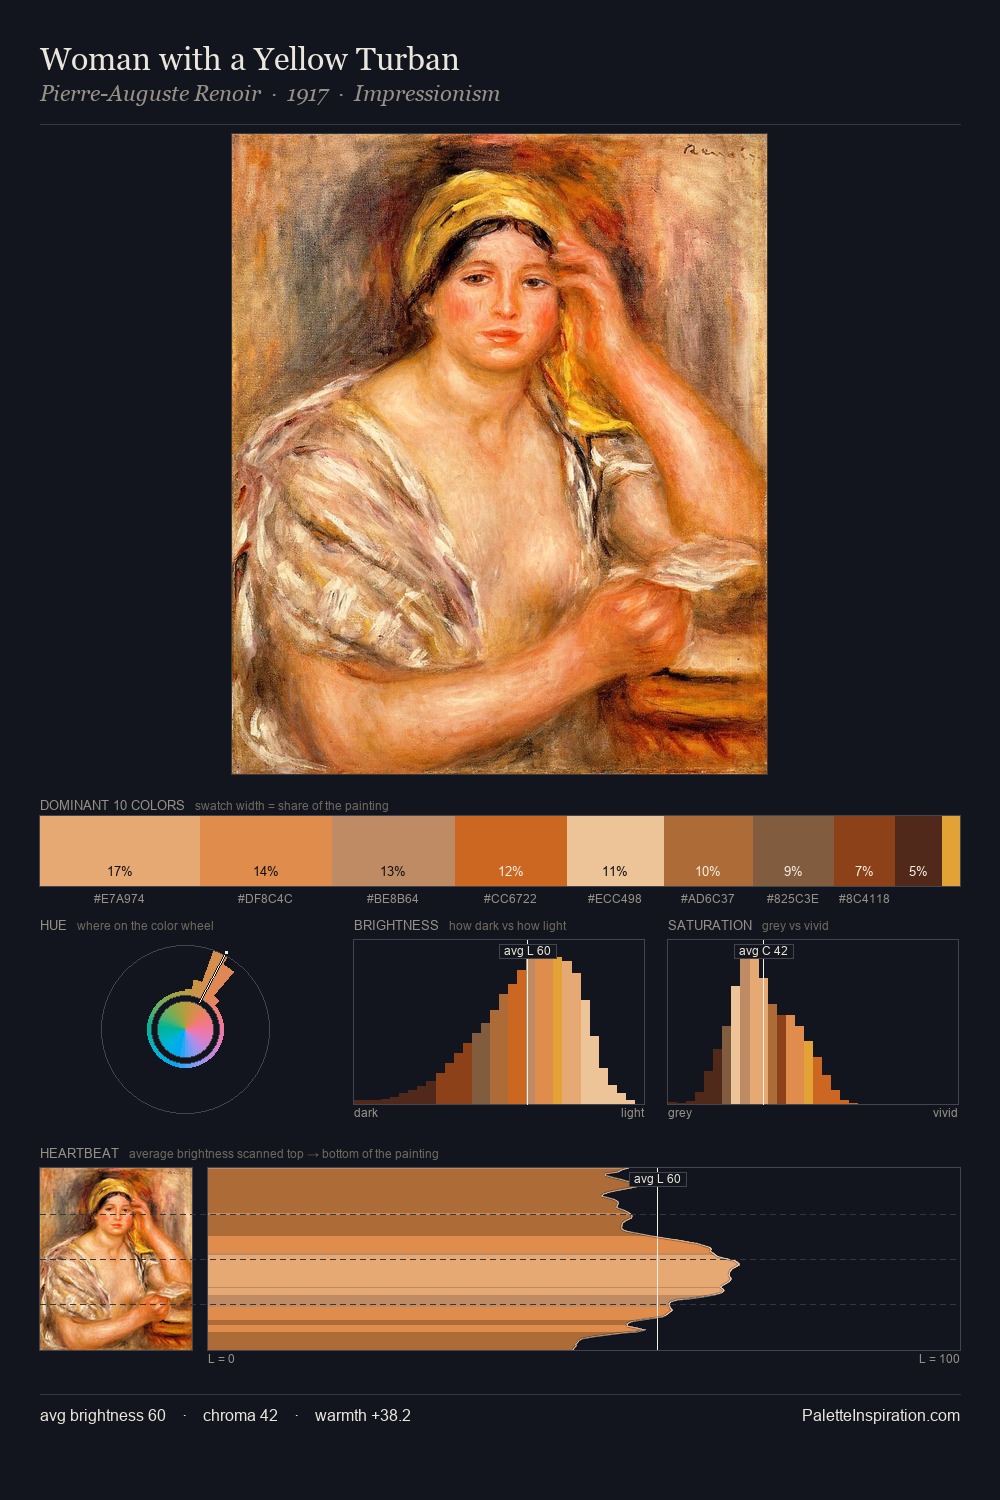This screenshot has width=1000, height=1500.
Task: Choose the 5% darkest brown swatch
Action: (x=918, y=851)
